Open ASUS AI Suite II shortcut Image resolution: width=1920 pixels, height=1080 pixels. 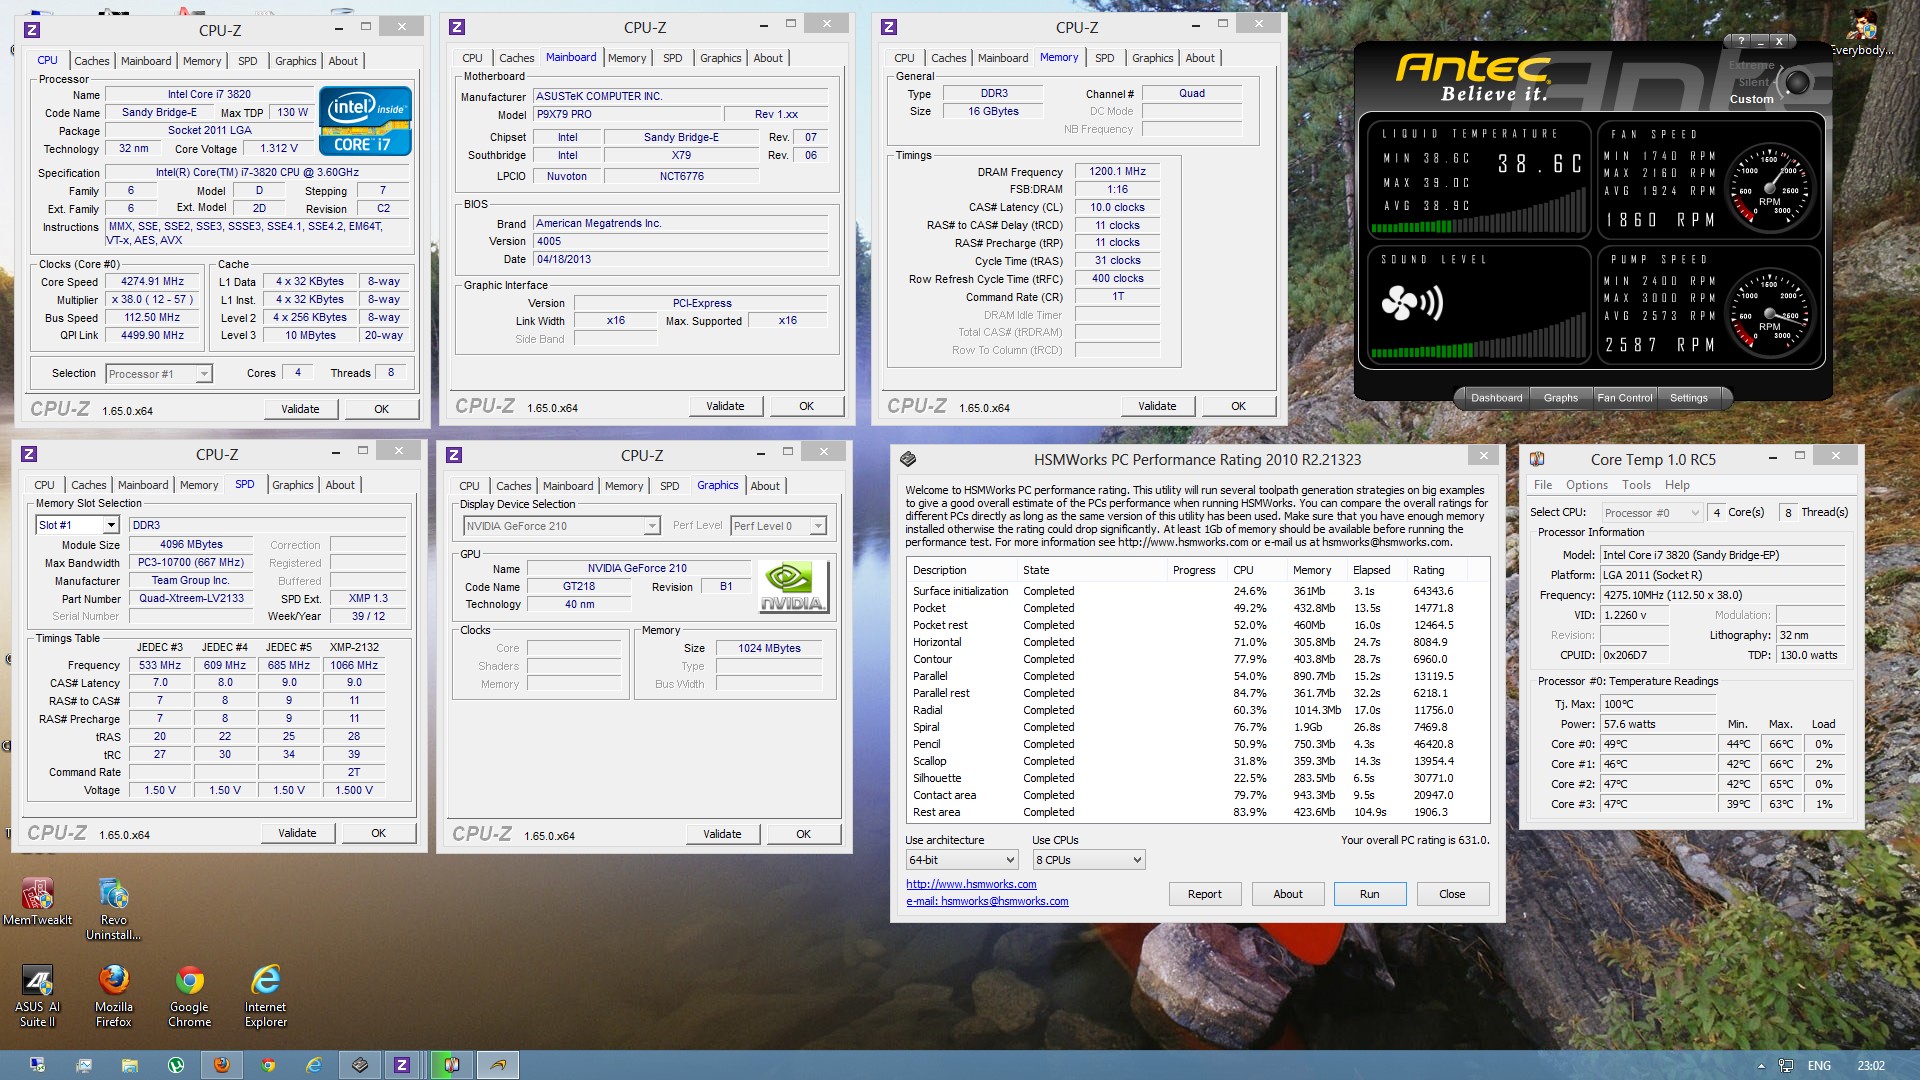37,981
